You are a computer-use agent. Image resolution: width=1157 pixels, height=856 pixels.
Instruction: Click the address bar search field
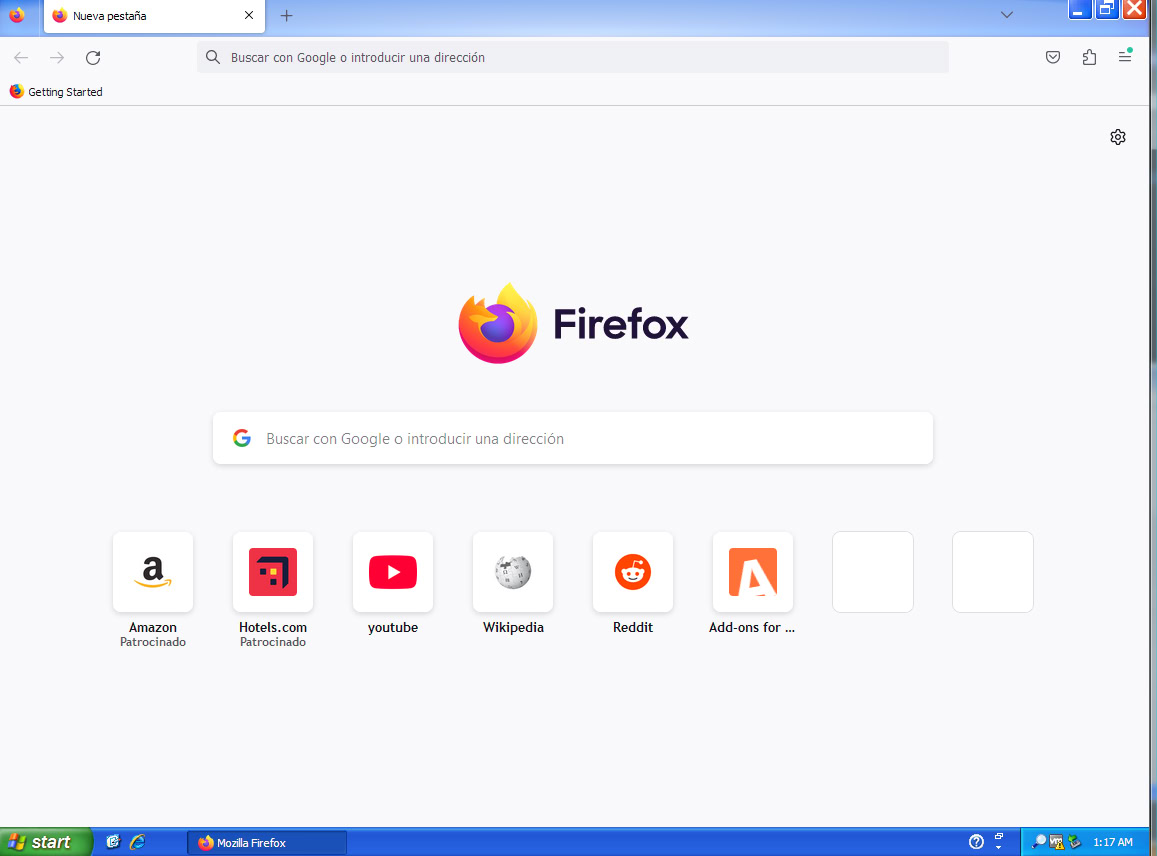(x=573, y=58)
